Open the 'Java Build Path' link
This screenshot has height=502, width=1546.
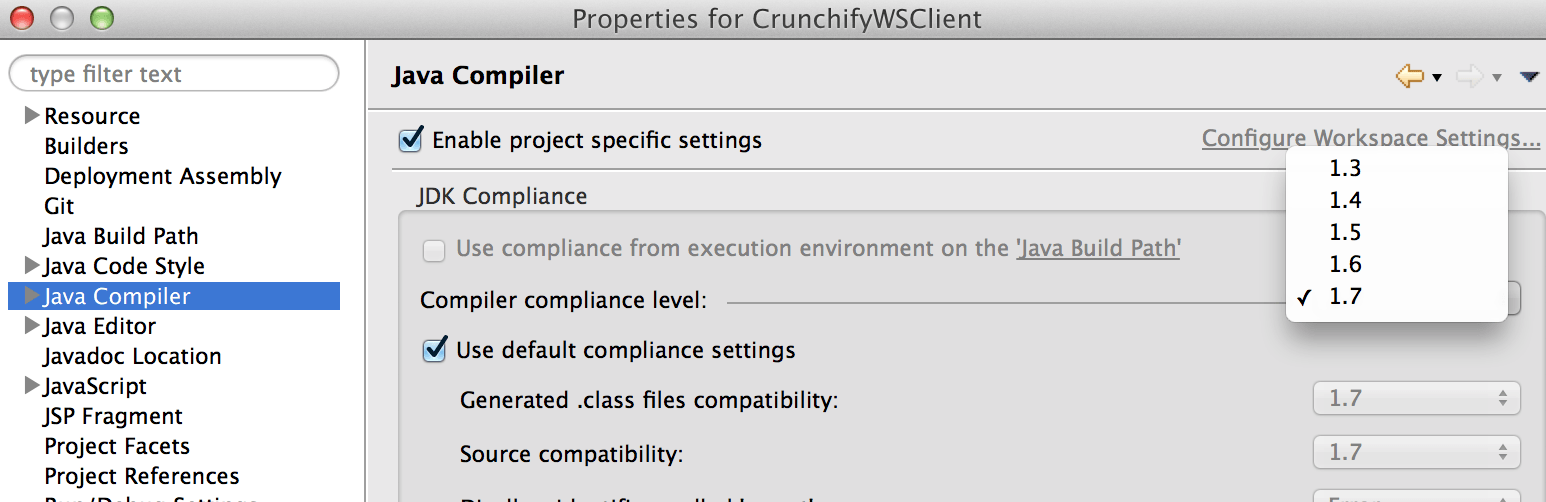(x=1098, y=248)
